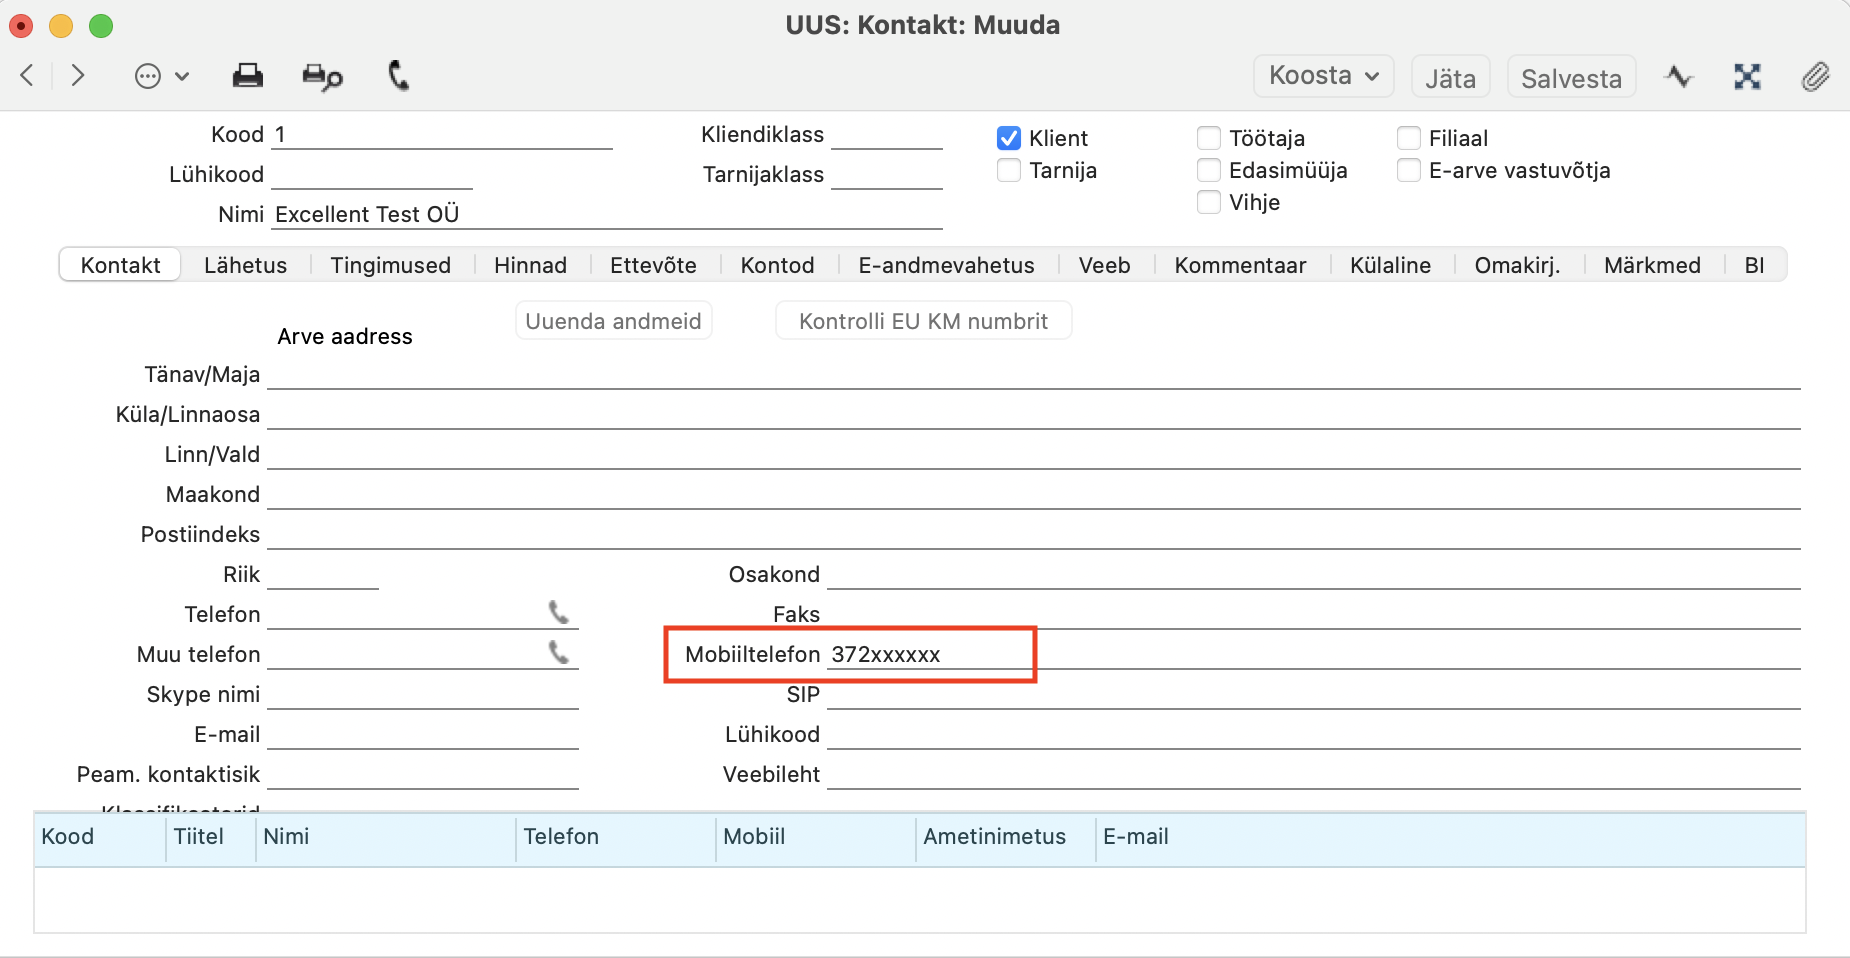The image size is (1850, 958).
Task: Click the toolbar phone call icon
Action: click(399, 75)
